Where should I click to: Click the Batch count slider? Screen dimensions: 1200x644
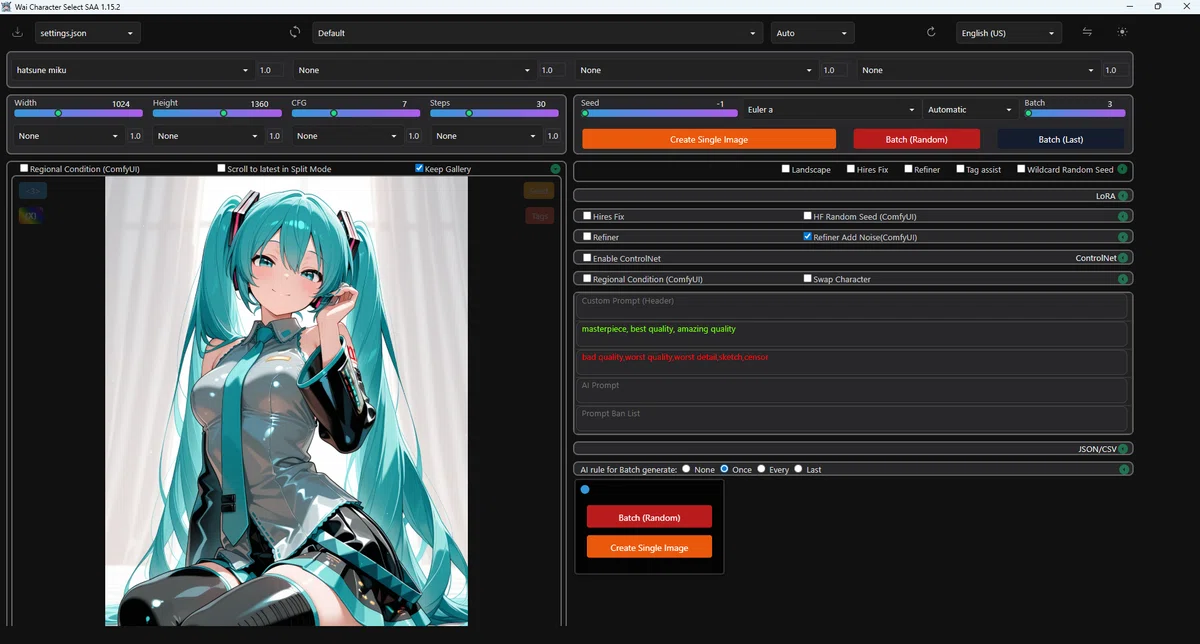coord(1074,113)
